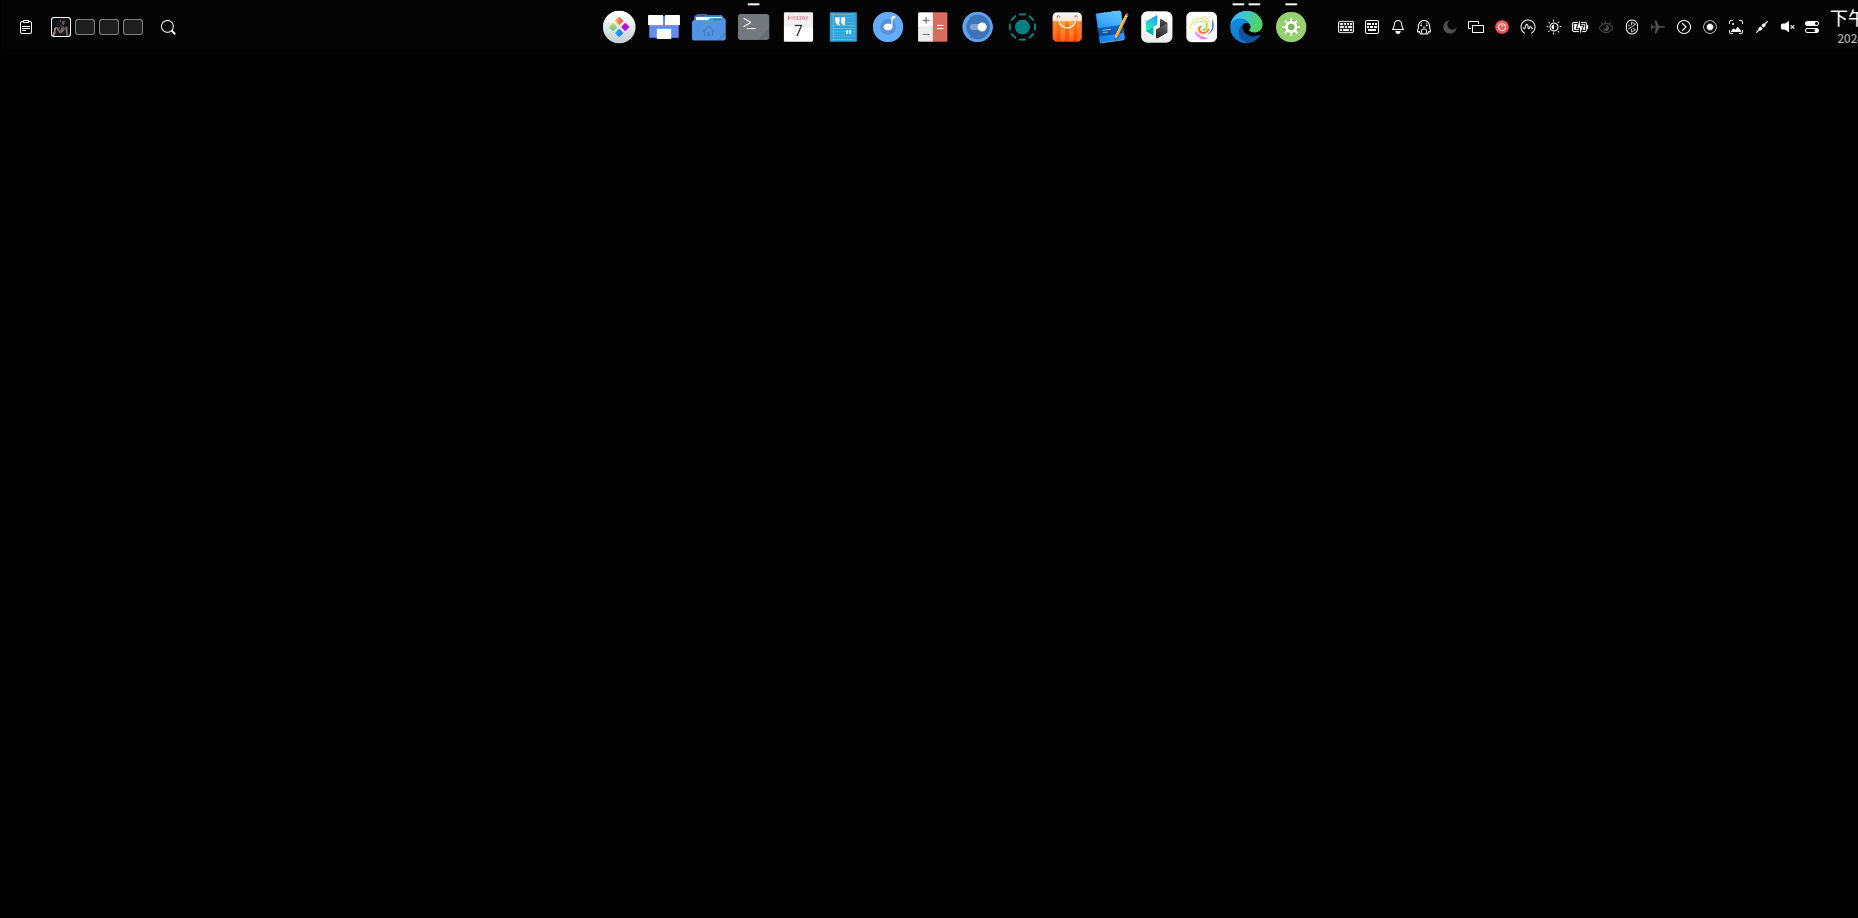Open the multitasking view icon
The width and height of the screenshot is (1858, 918).
[x=664, y=27]
